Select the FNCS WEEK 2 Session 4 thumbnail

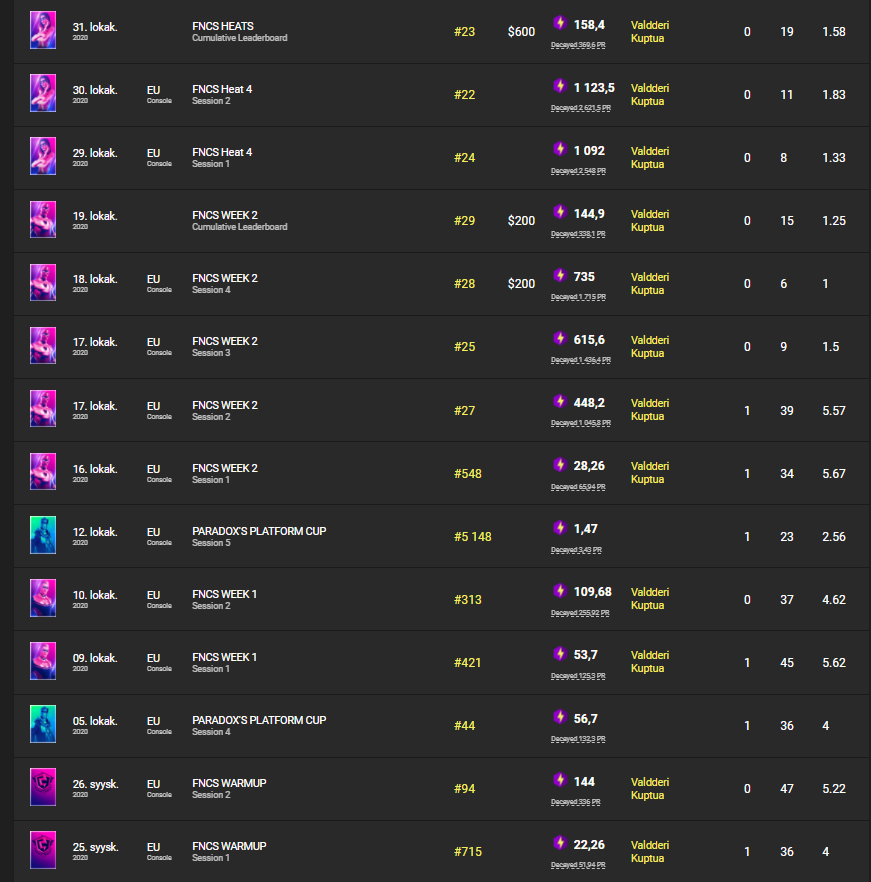tap(43, 282)
